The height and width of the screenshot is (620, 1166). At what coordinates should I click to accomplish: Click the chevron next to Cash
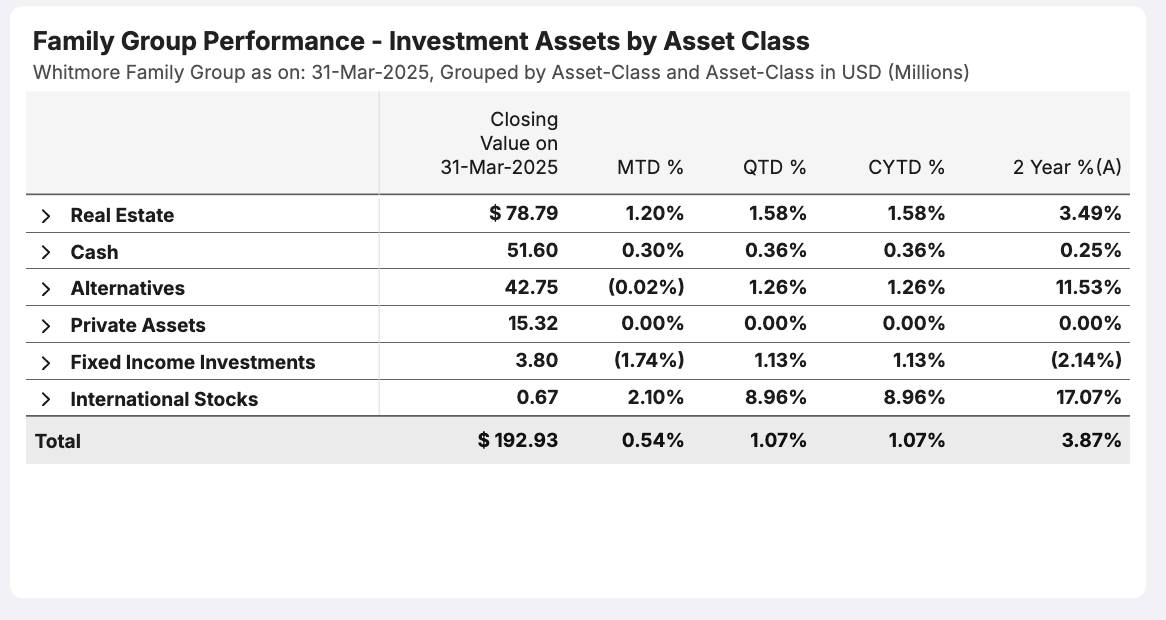click(x=48, y=252)
